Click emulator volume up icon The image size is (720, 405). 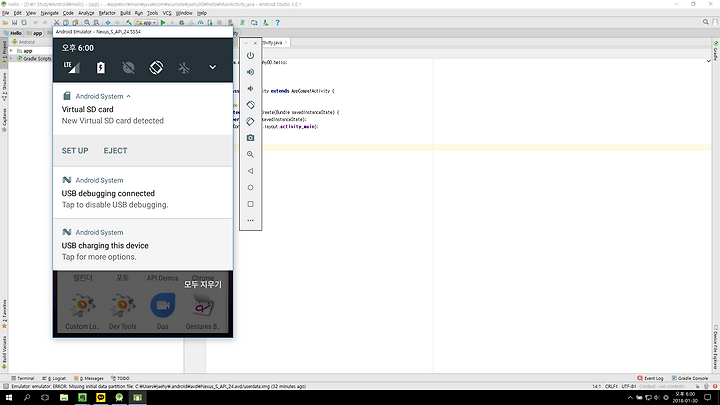(250, 72)
